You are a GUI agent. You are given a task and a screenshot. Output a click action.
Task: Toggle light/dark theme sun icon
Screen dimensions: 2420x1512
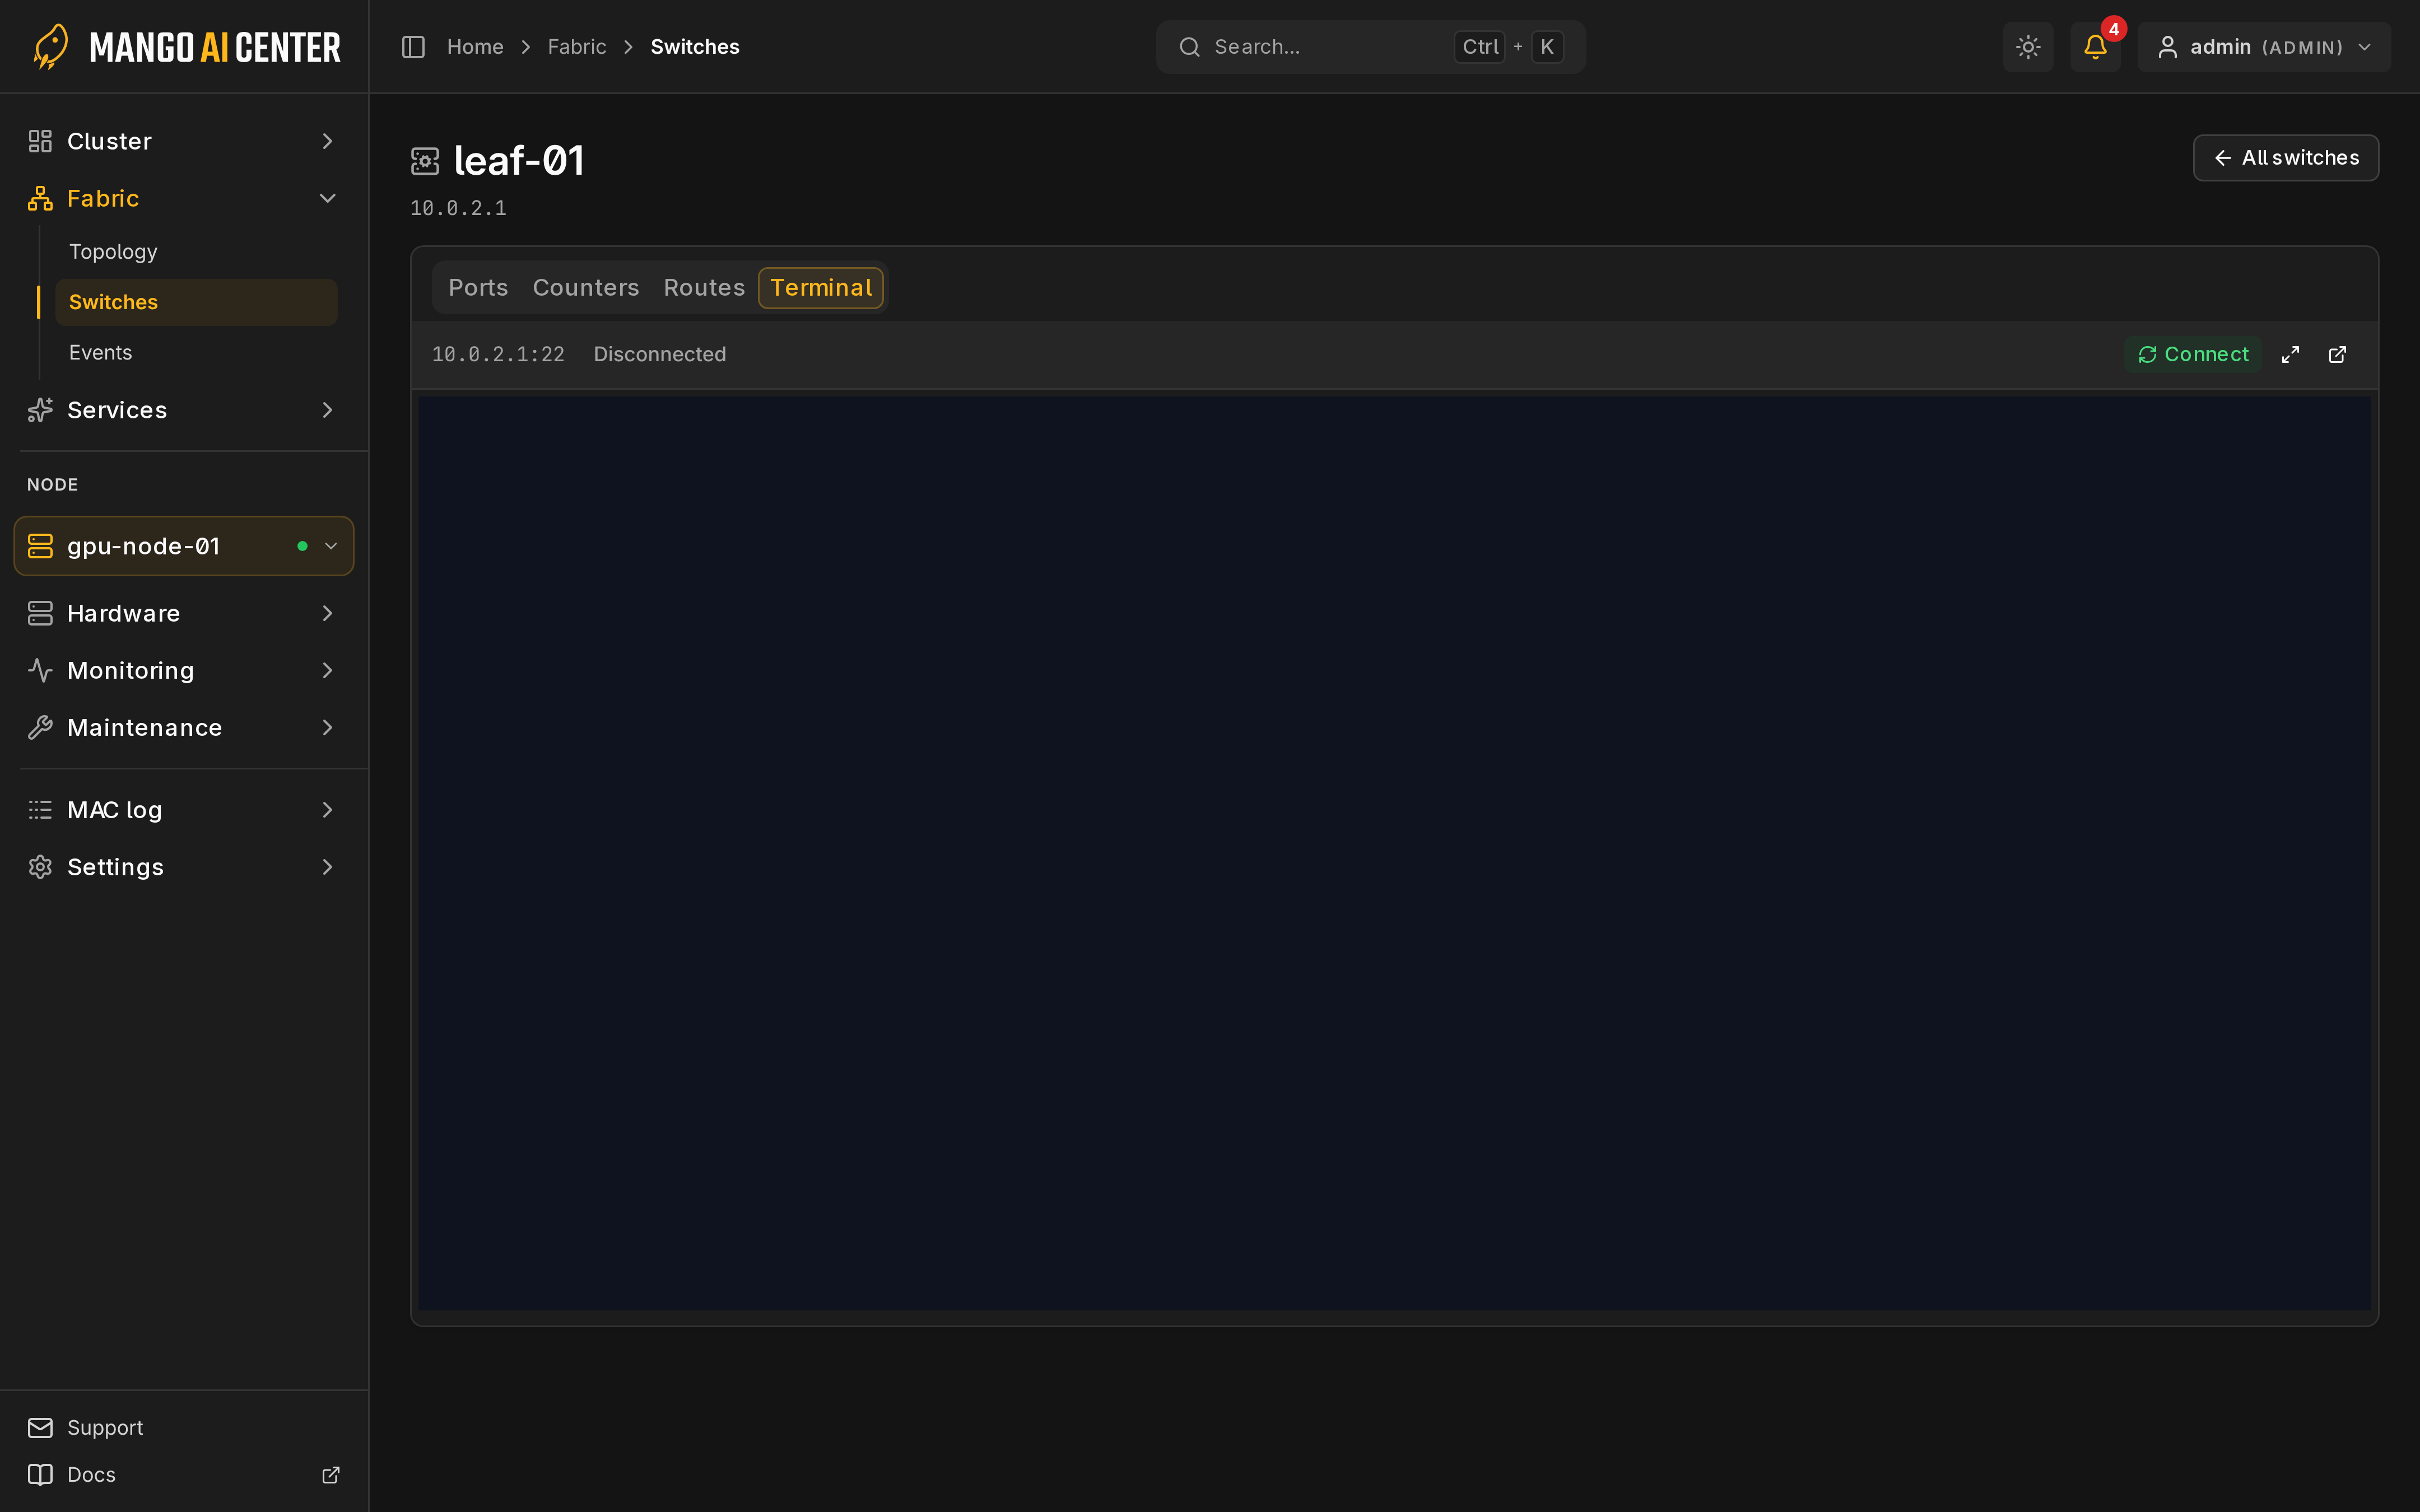pyautogui.click(x=2028, y=47)
